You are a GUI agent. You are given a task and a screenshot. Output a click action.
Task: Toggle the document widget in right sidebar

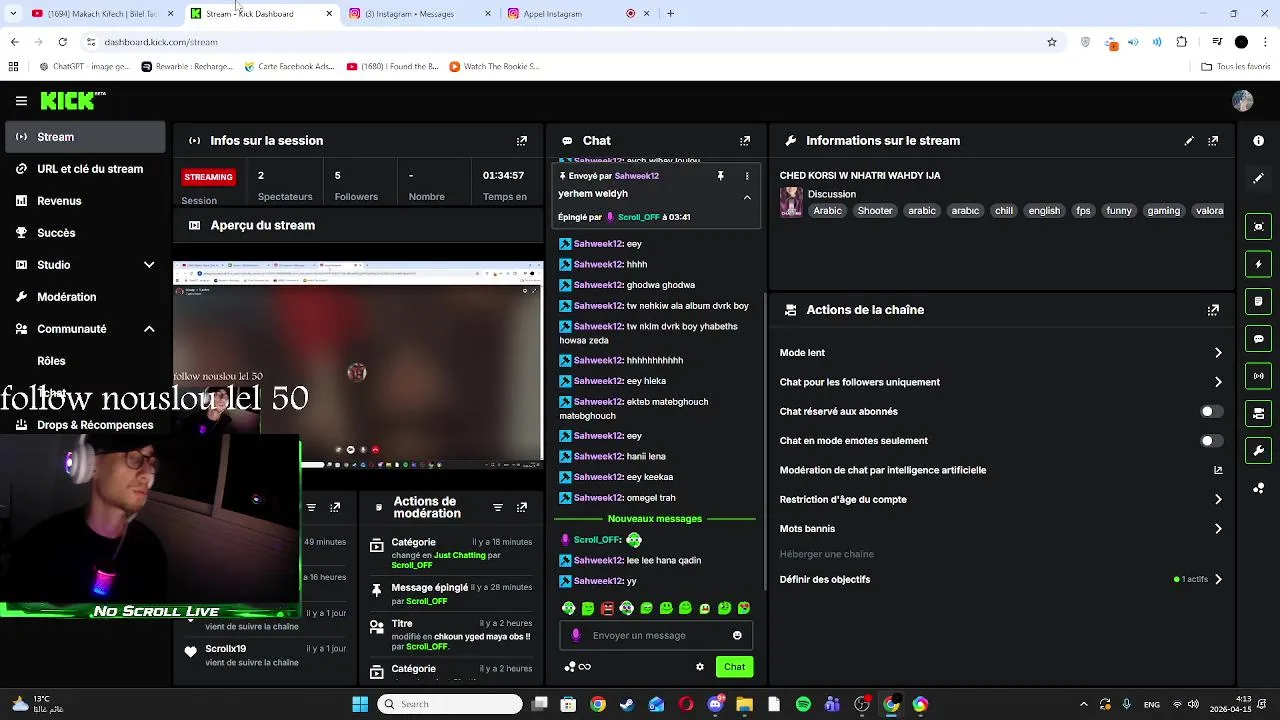pyautogui.click(x=1258, y=301)
